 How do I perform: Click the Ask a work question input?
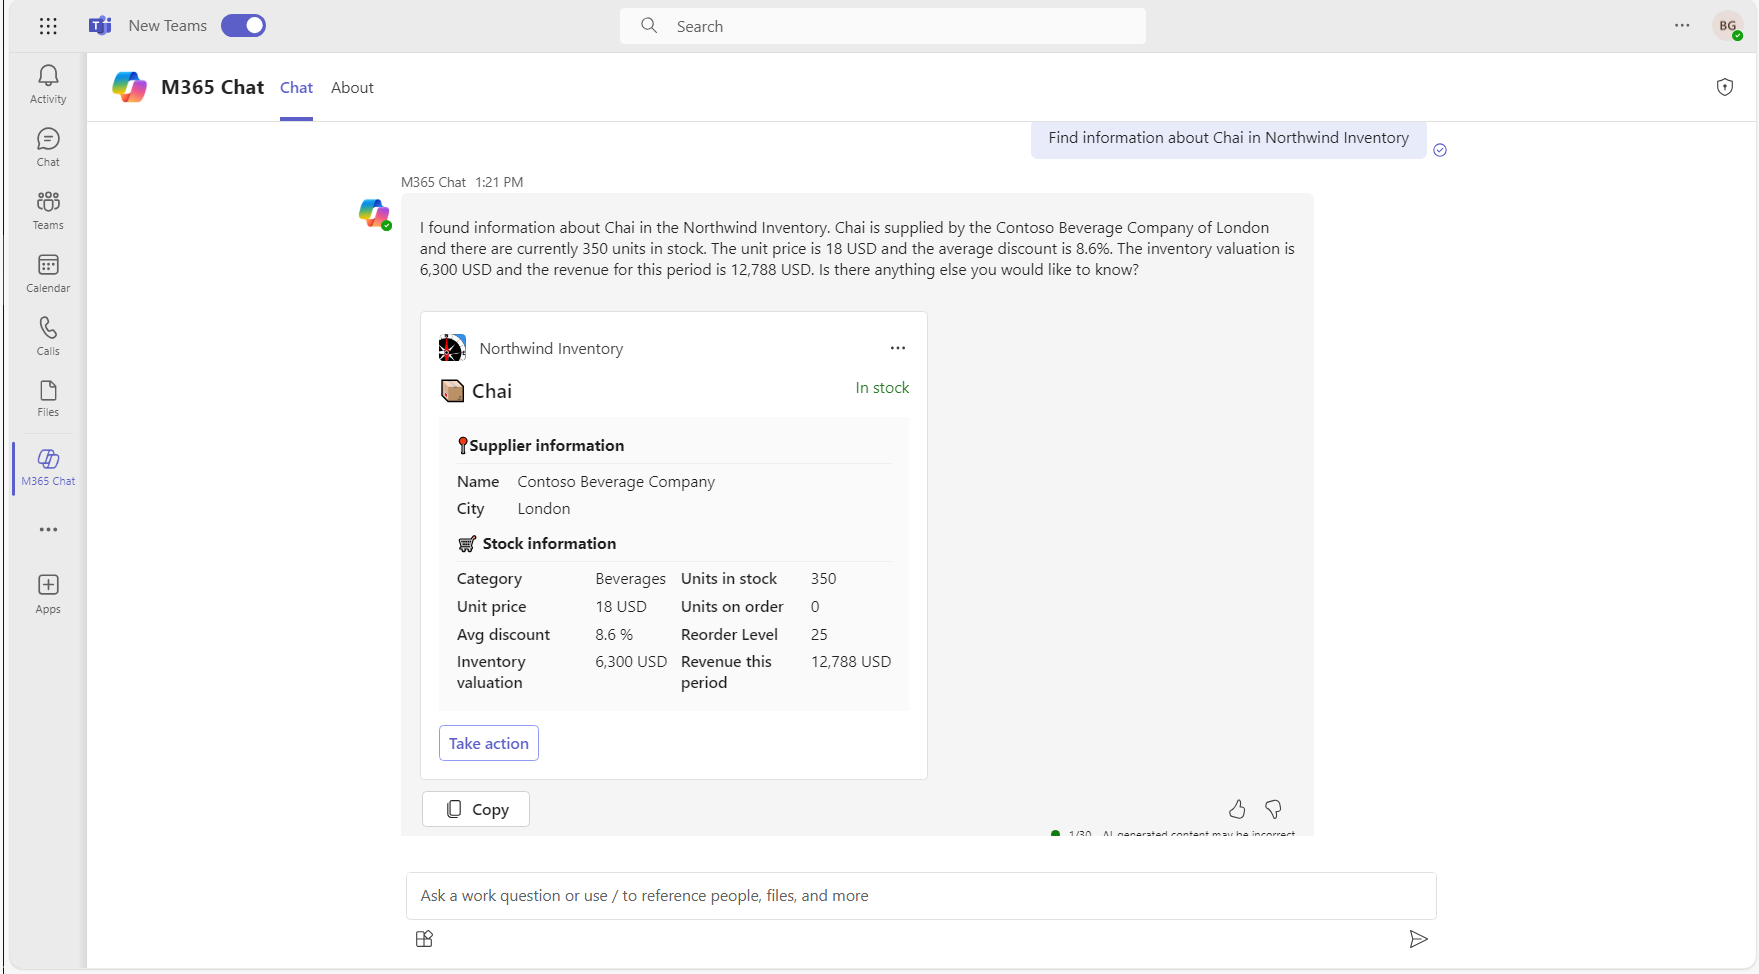tap(921, 896)
